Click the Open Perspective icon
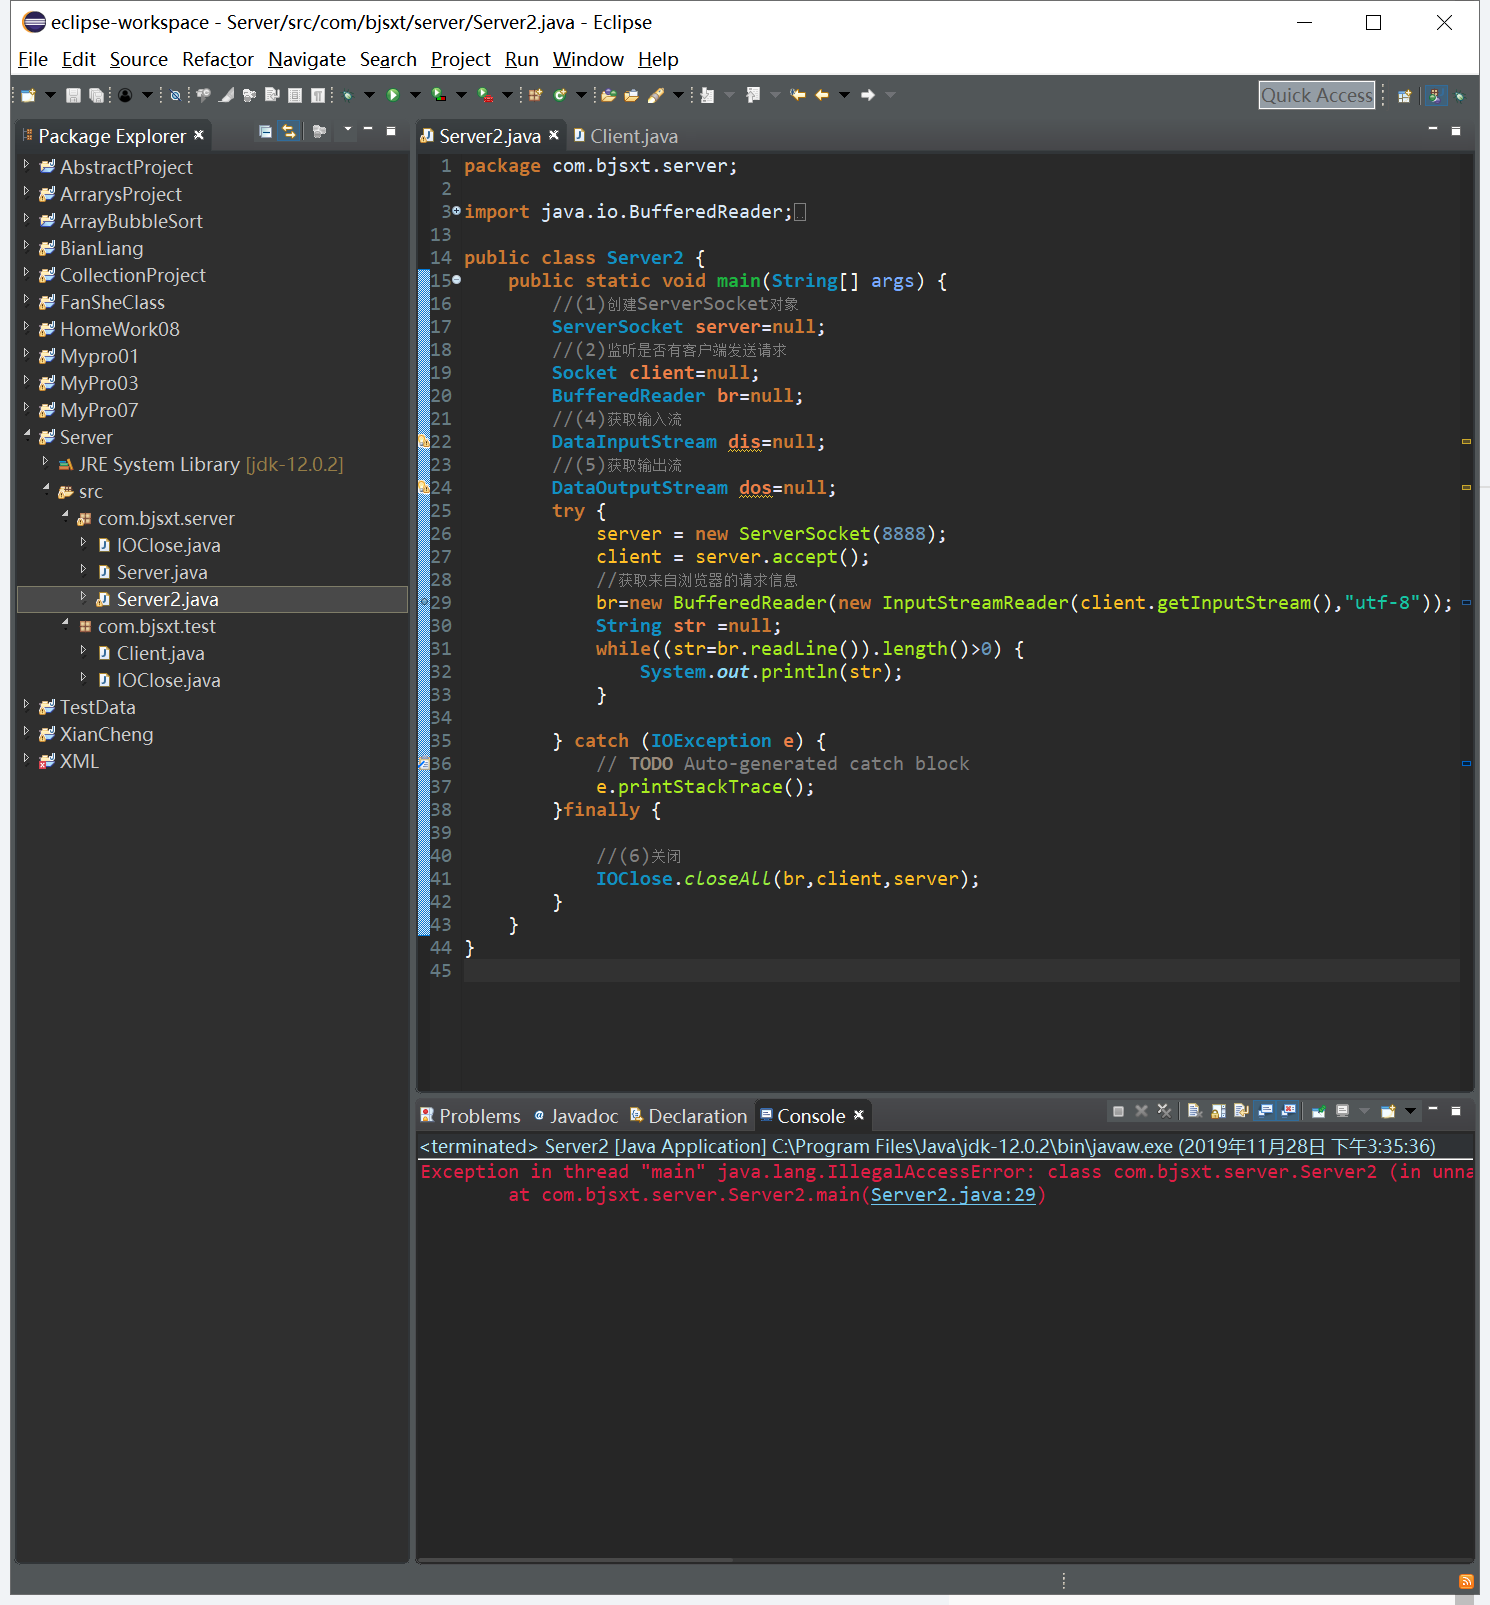 1404,96
